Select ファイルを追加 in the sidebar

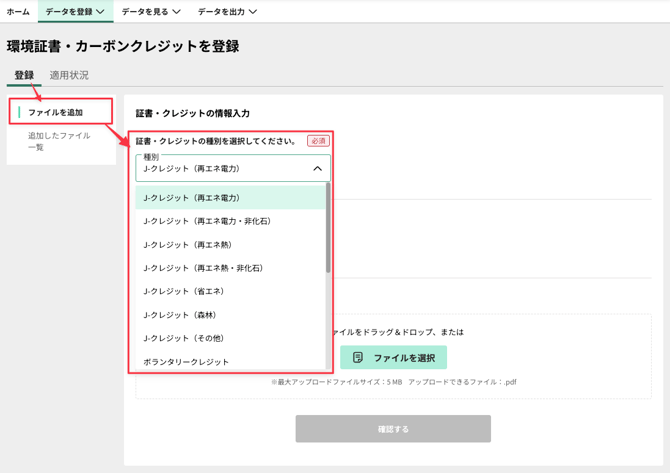(61, 112)
